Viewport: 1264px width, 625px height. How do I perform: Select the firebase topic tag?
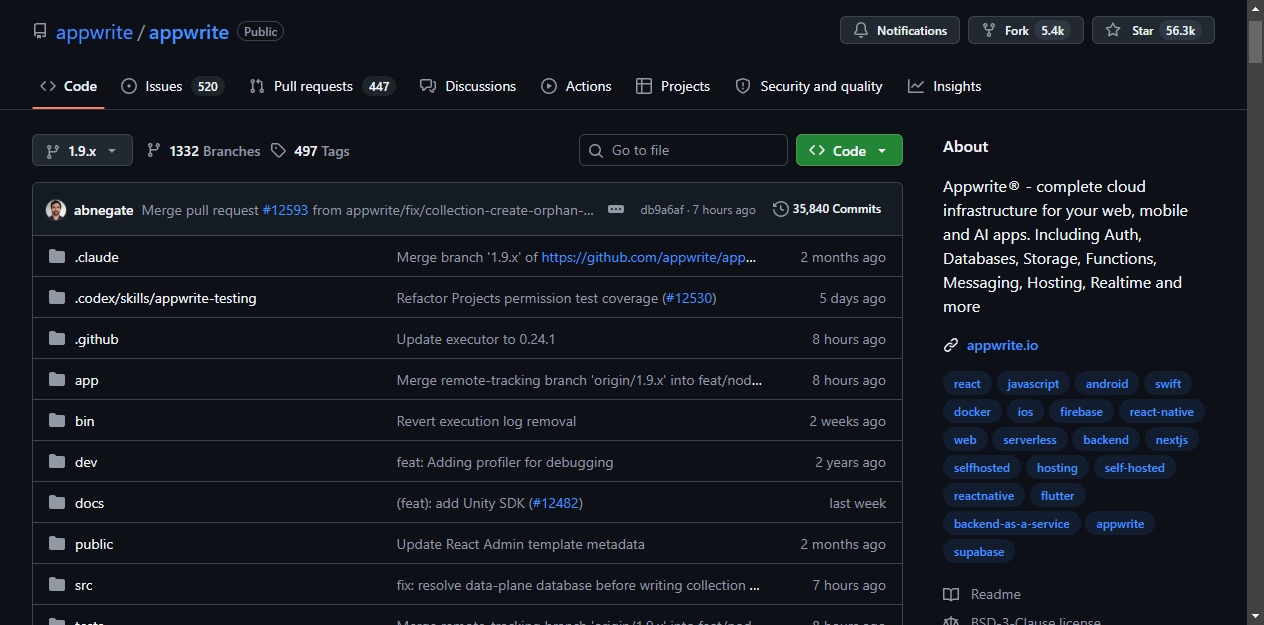tap(1081, 412)
